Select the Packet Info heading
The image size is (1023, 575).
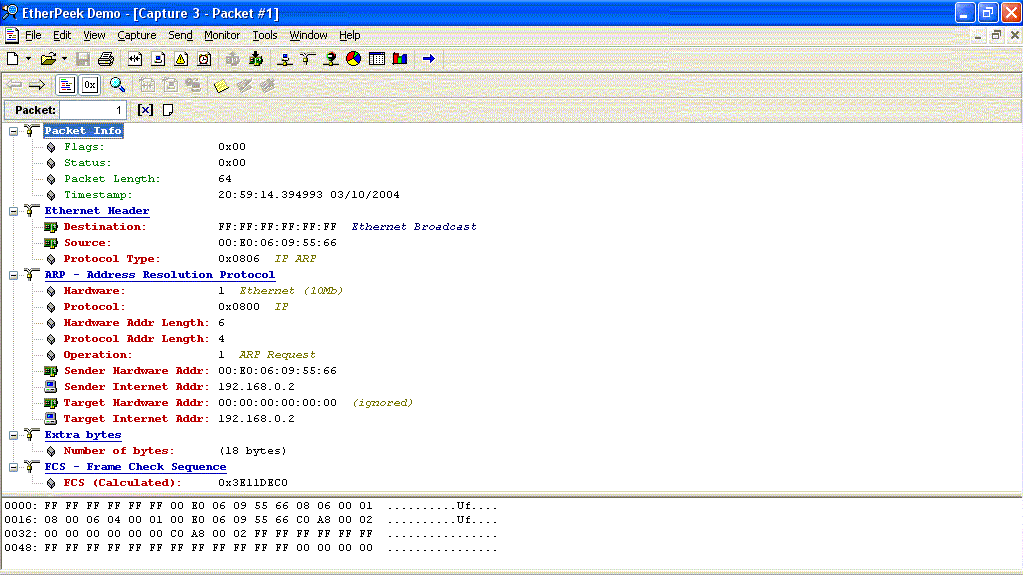(83, 131)
